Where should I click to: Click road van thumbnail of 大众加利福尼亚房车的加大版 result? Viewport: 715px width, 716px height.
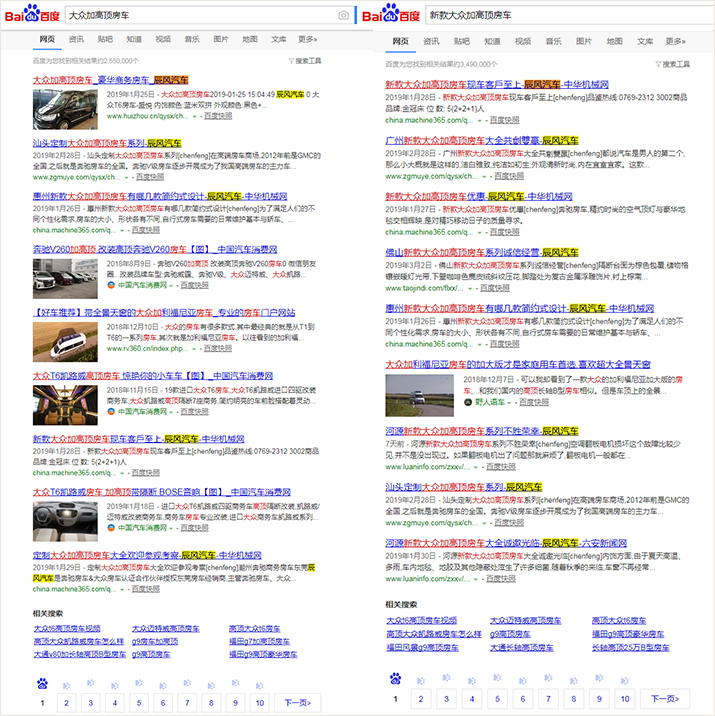420,395
